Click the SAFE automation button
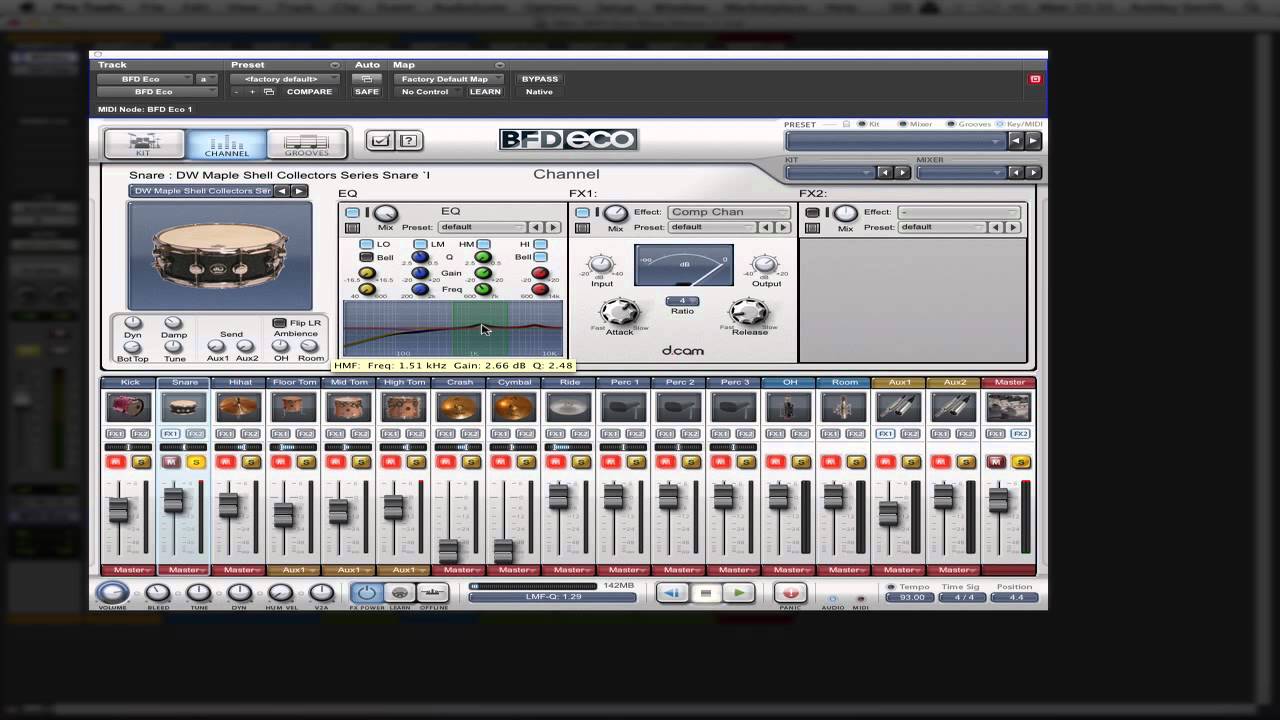Viewport: 1280px width, 720px height. (367, 92)
